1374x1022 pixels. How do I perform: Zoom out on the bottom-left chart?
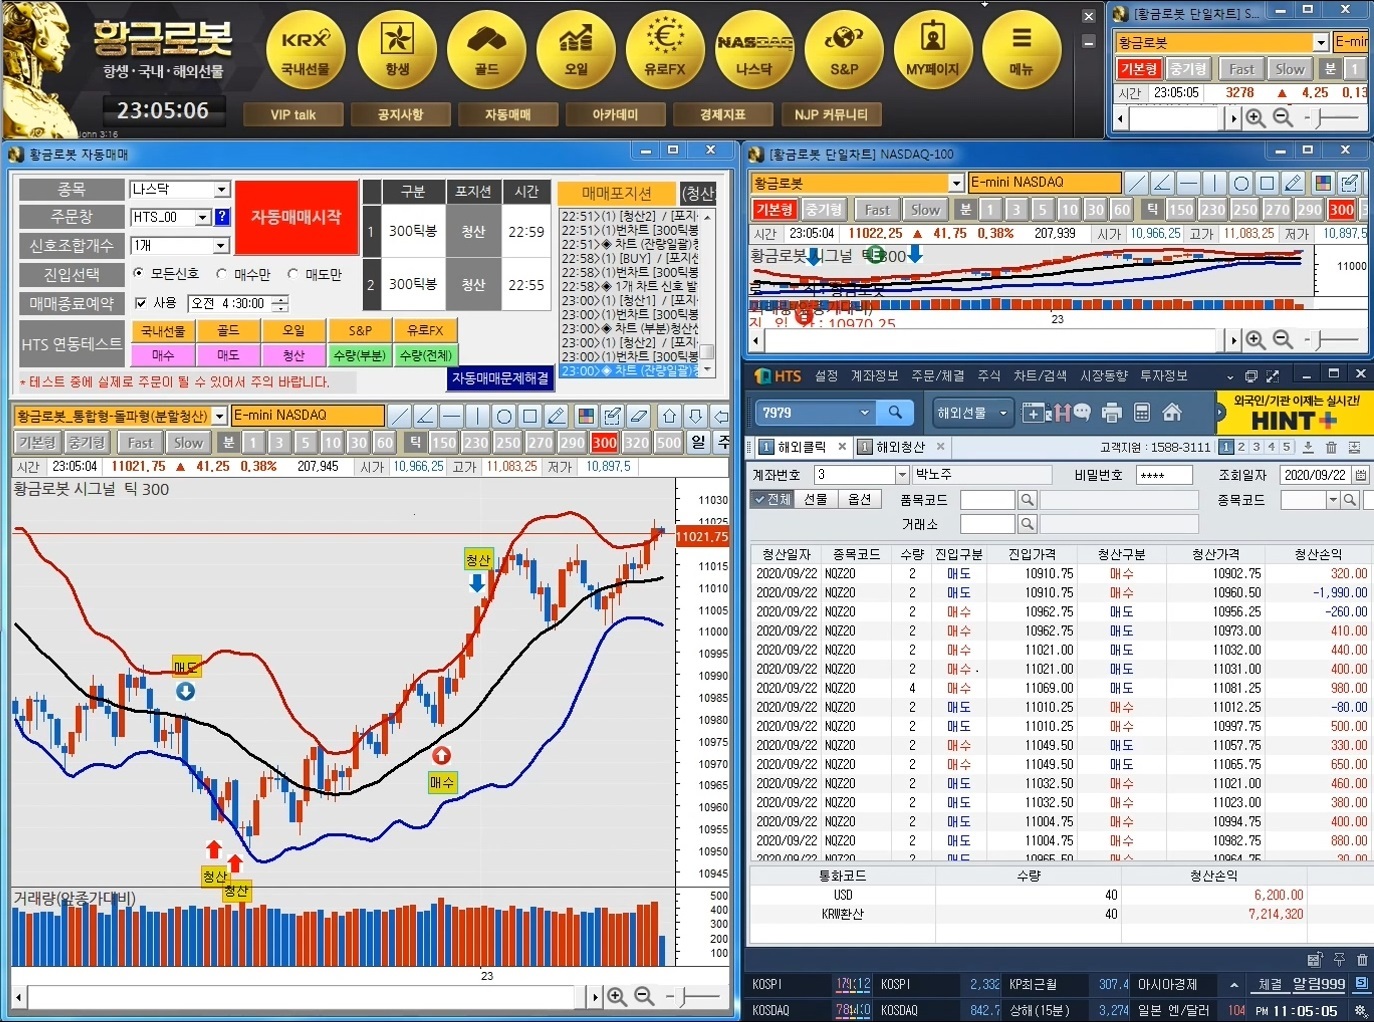point(644,996)
